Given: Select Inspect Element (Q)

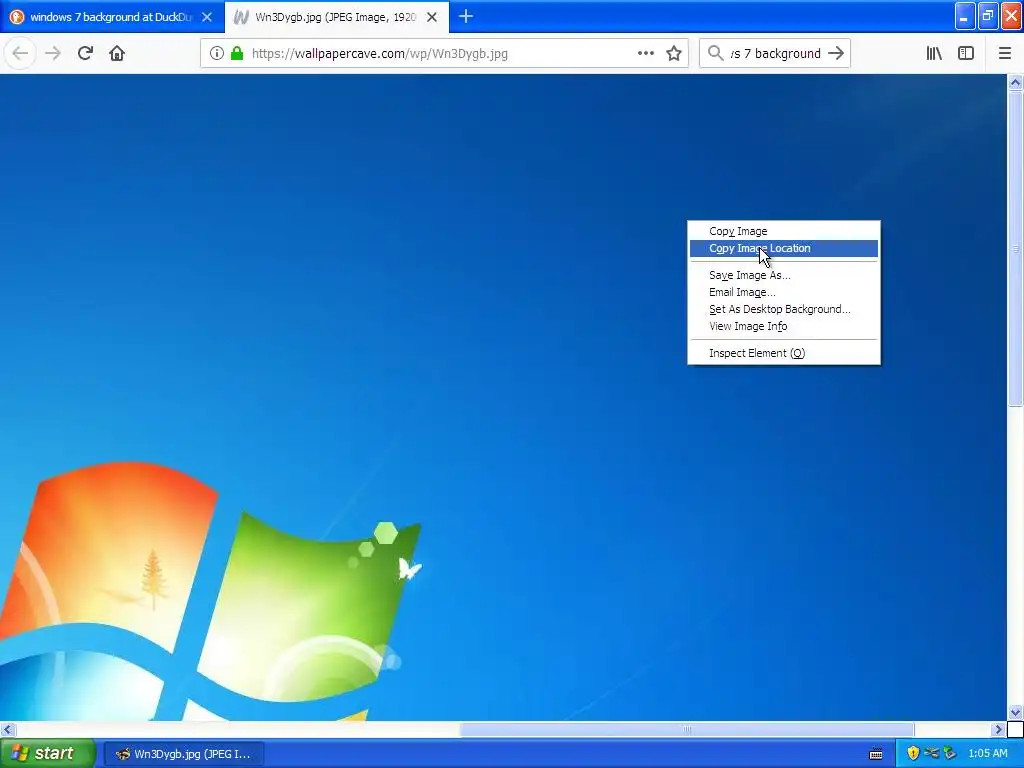Looking at the screenshot, I should [x=784, y=353].
